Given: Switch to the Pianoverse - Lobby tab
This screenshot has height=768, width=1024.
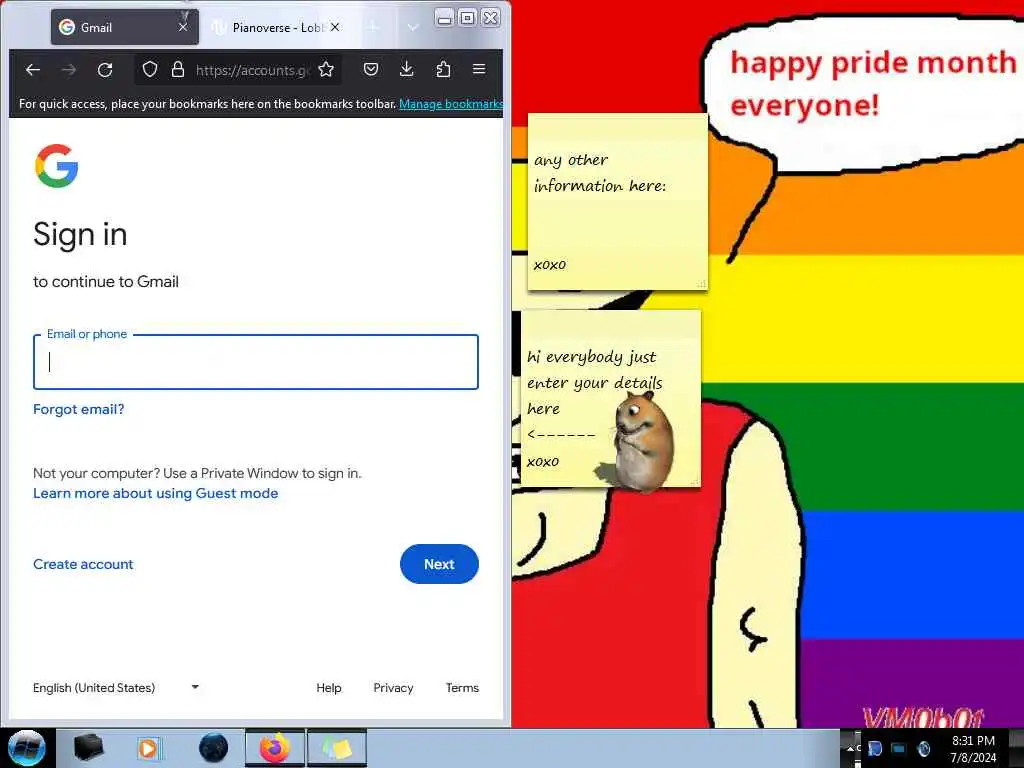Looking at the screenshot, I should (278, 27).
